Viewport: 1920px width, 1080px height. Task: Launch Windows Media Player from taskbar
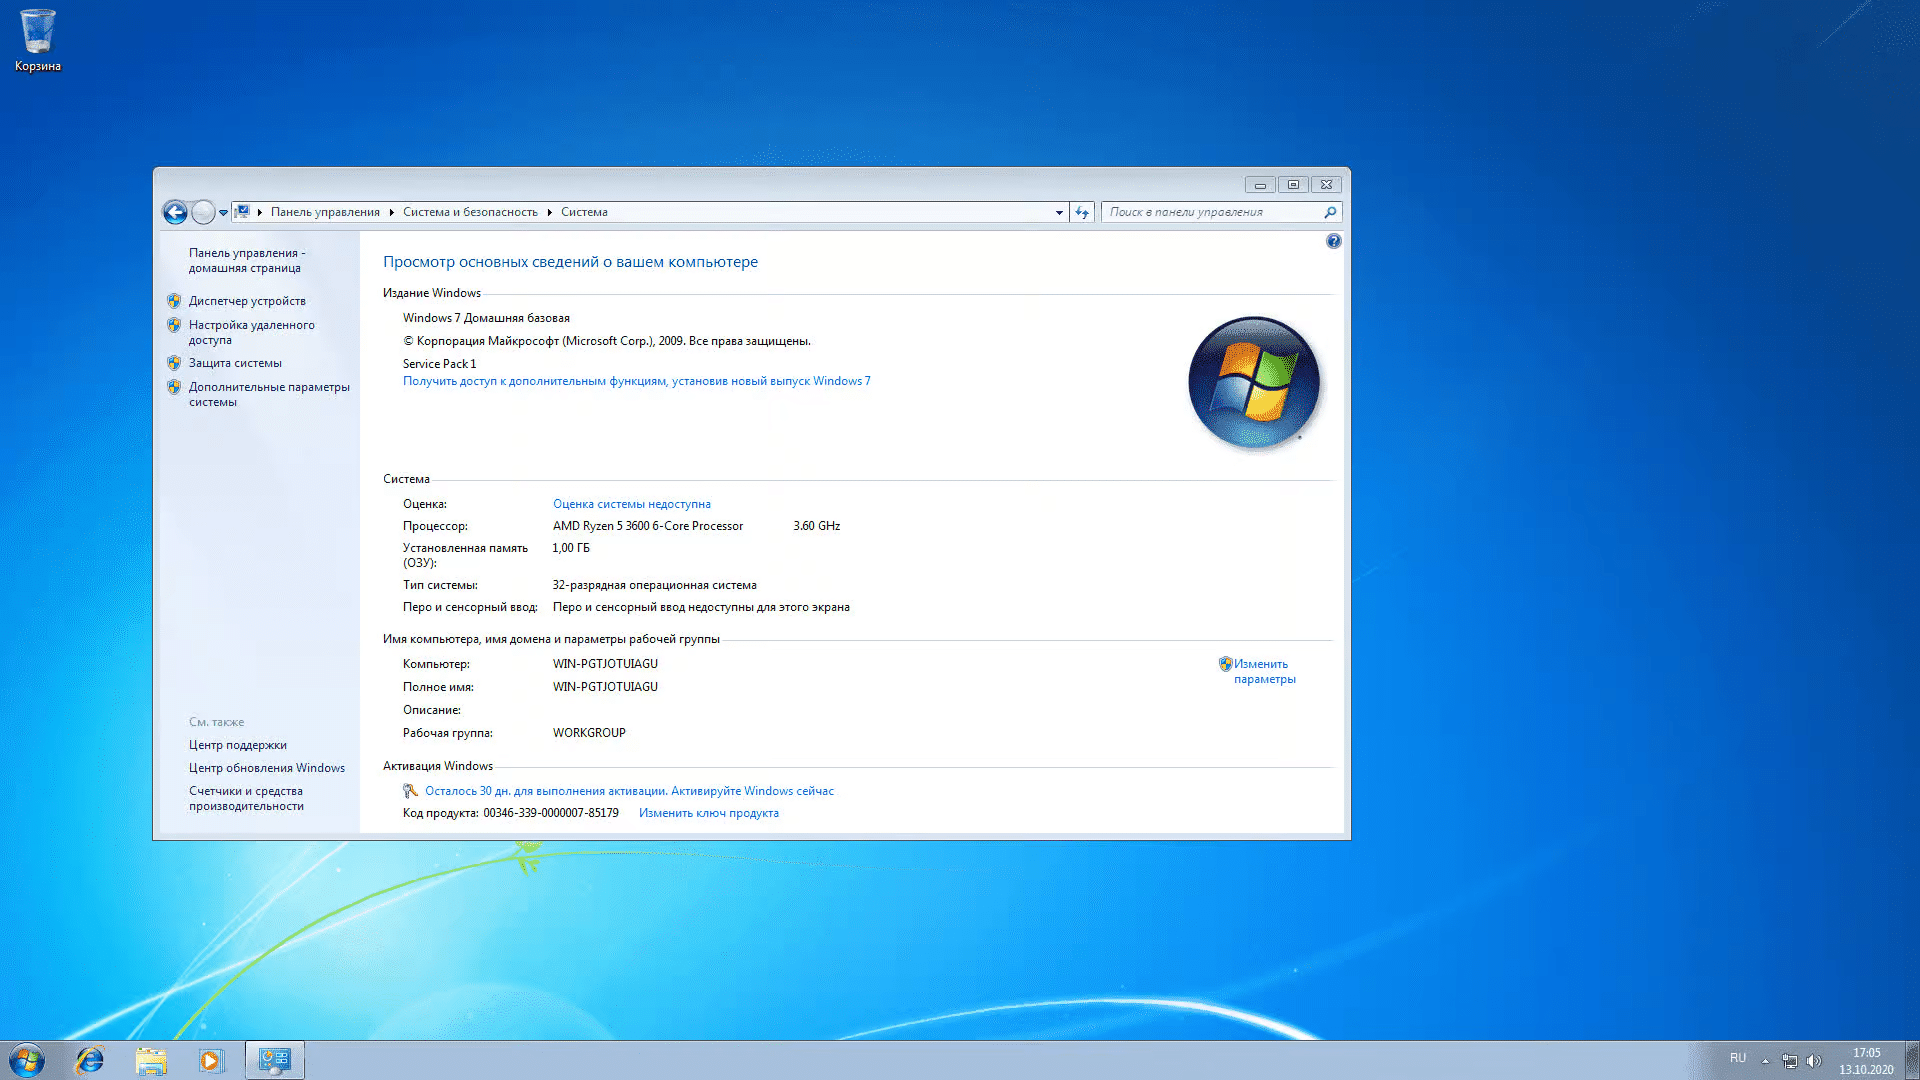(211, 1060)
